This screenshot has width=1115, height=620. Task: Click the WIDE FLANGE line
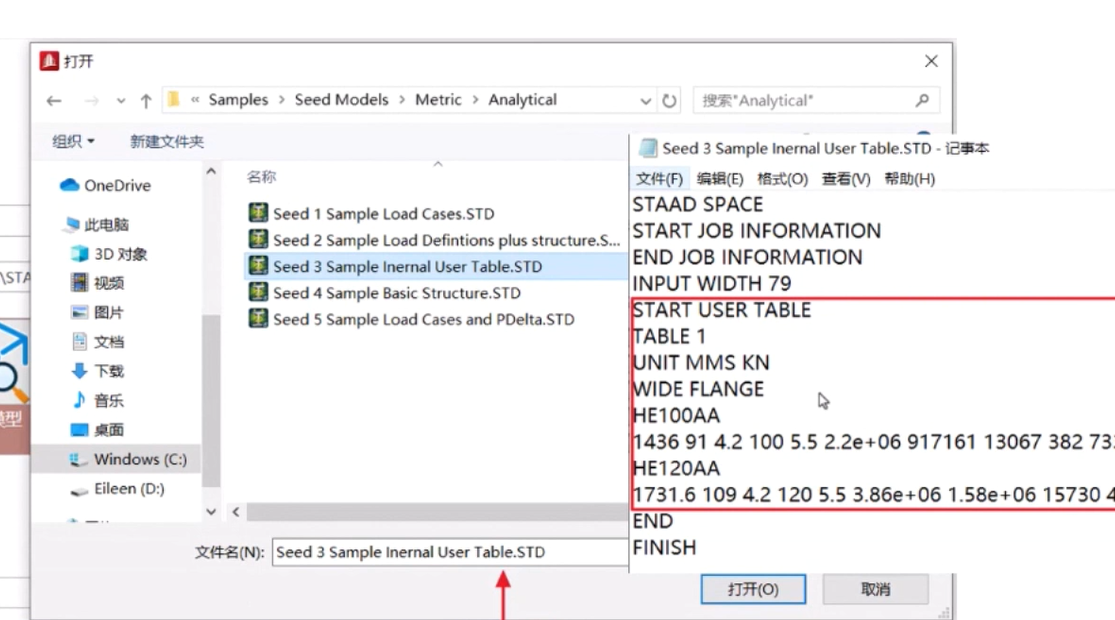click(698, 389)
